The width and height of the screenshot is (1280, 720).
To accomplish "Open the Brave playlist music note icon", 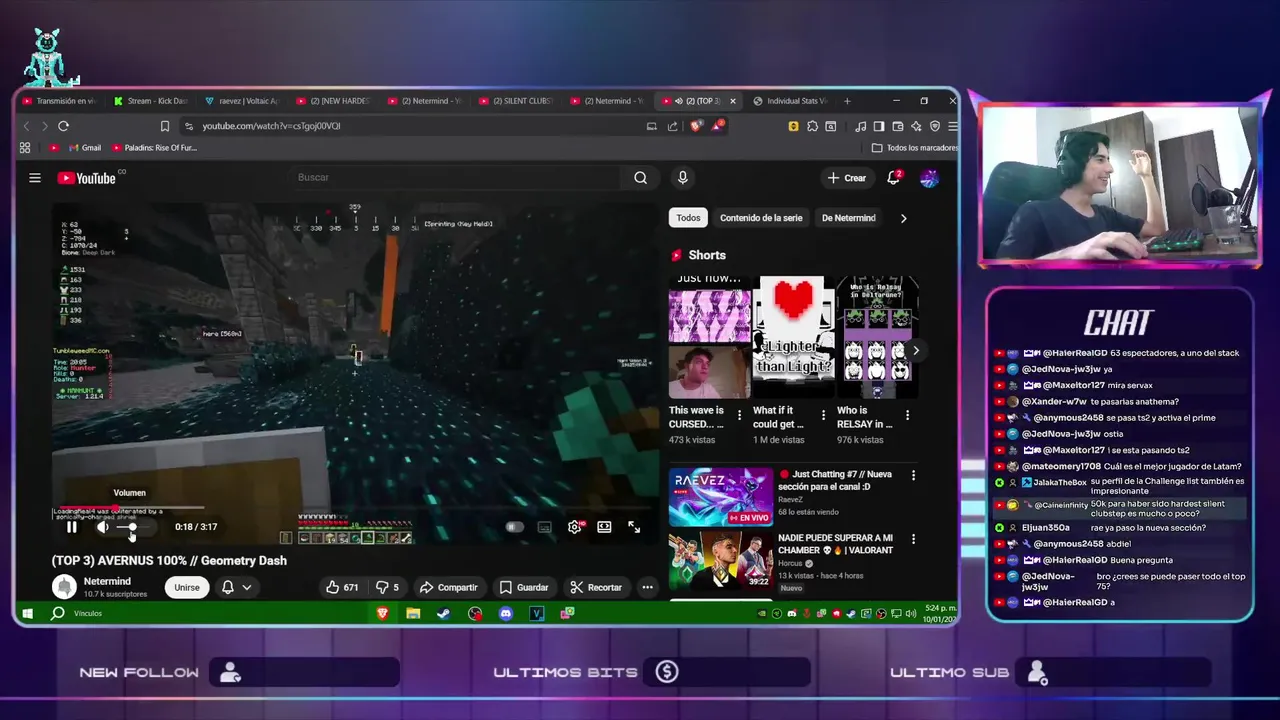I will (861, 126).
